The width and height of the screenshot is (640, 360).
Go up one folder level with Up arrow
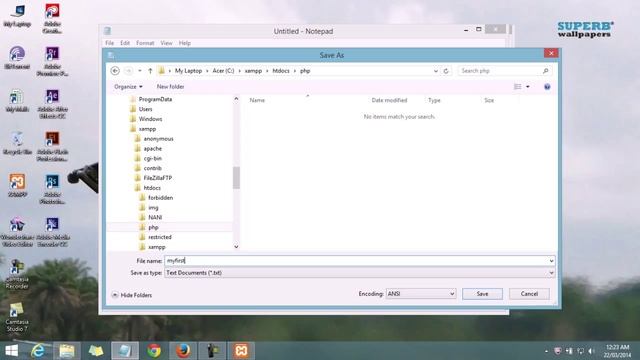click(150, 71)
